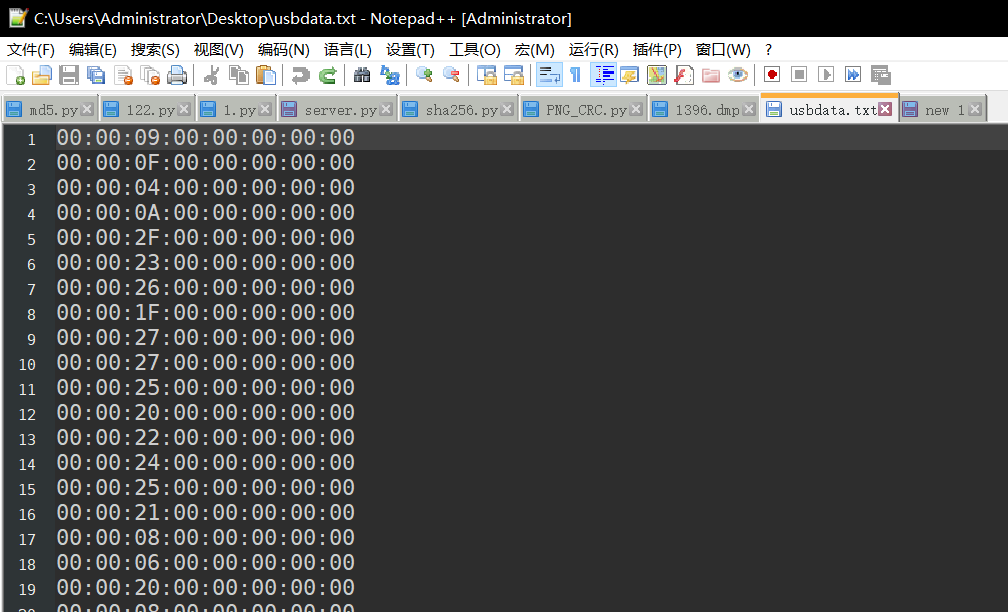Toggle the indent guide toolbar button
This screenshot has width=1008, height=612.
(603, 75)
